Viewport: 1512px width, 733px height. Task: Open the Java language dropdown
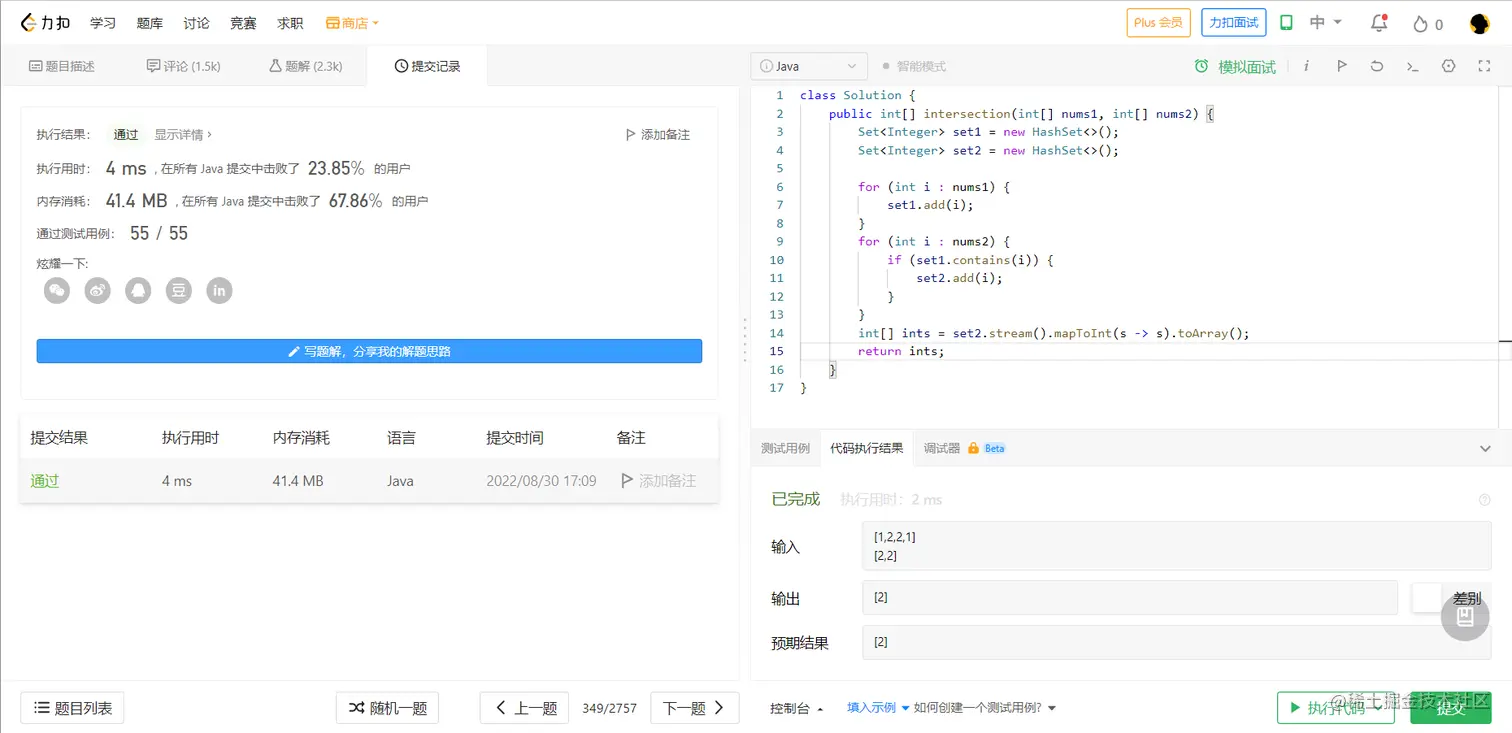click(x=808, y=66)
